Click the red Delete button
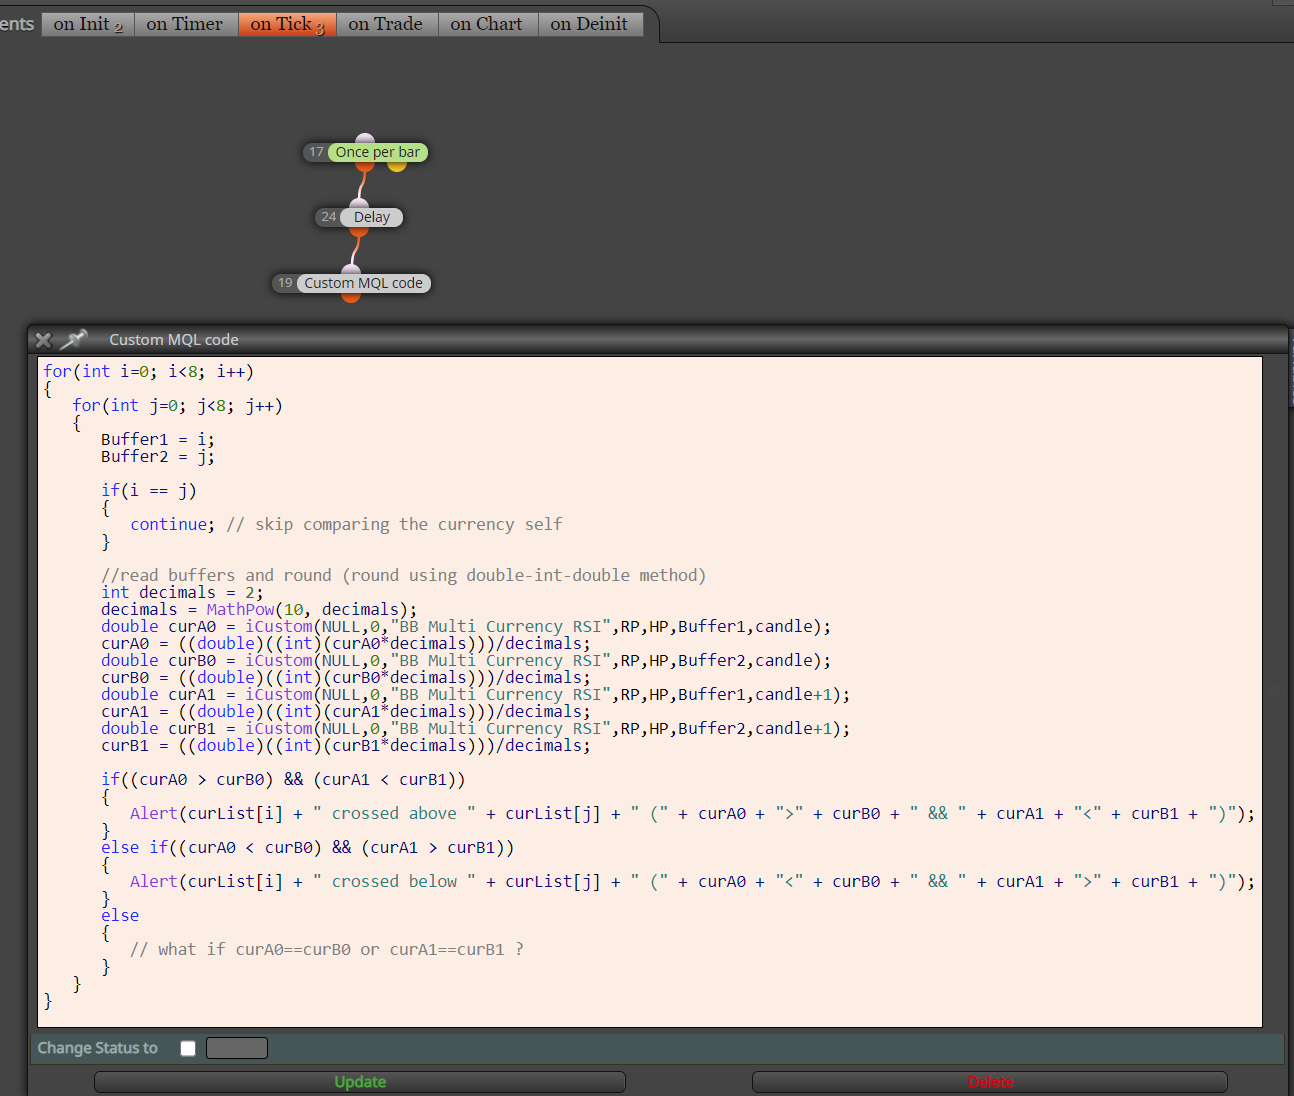This screenshot has width=1294, height=1096. click(x=990, y=1082)
